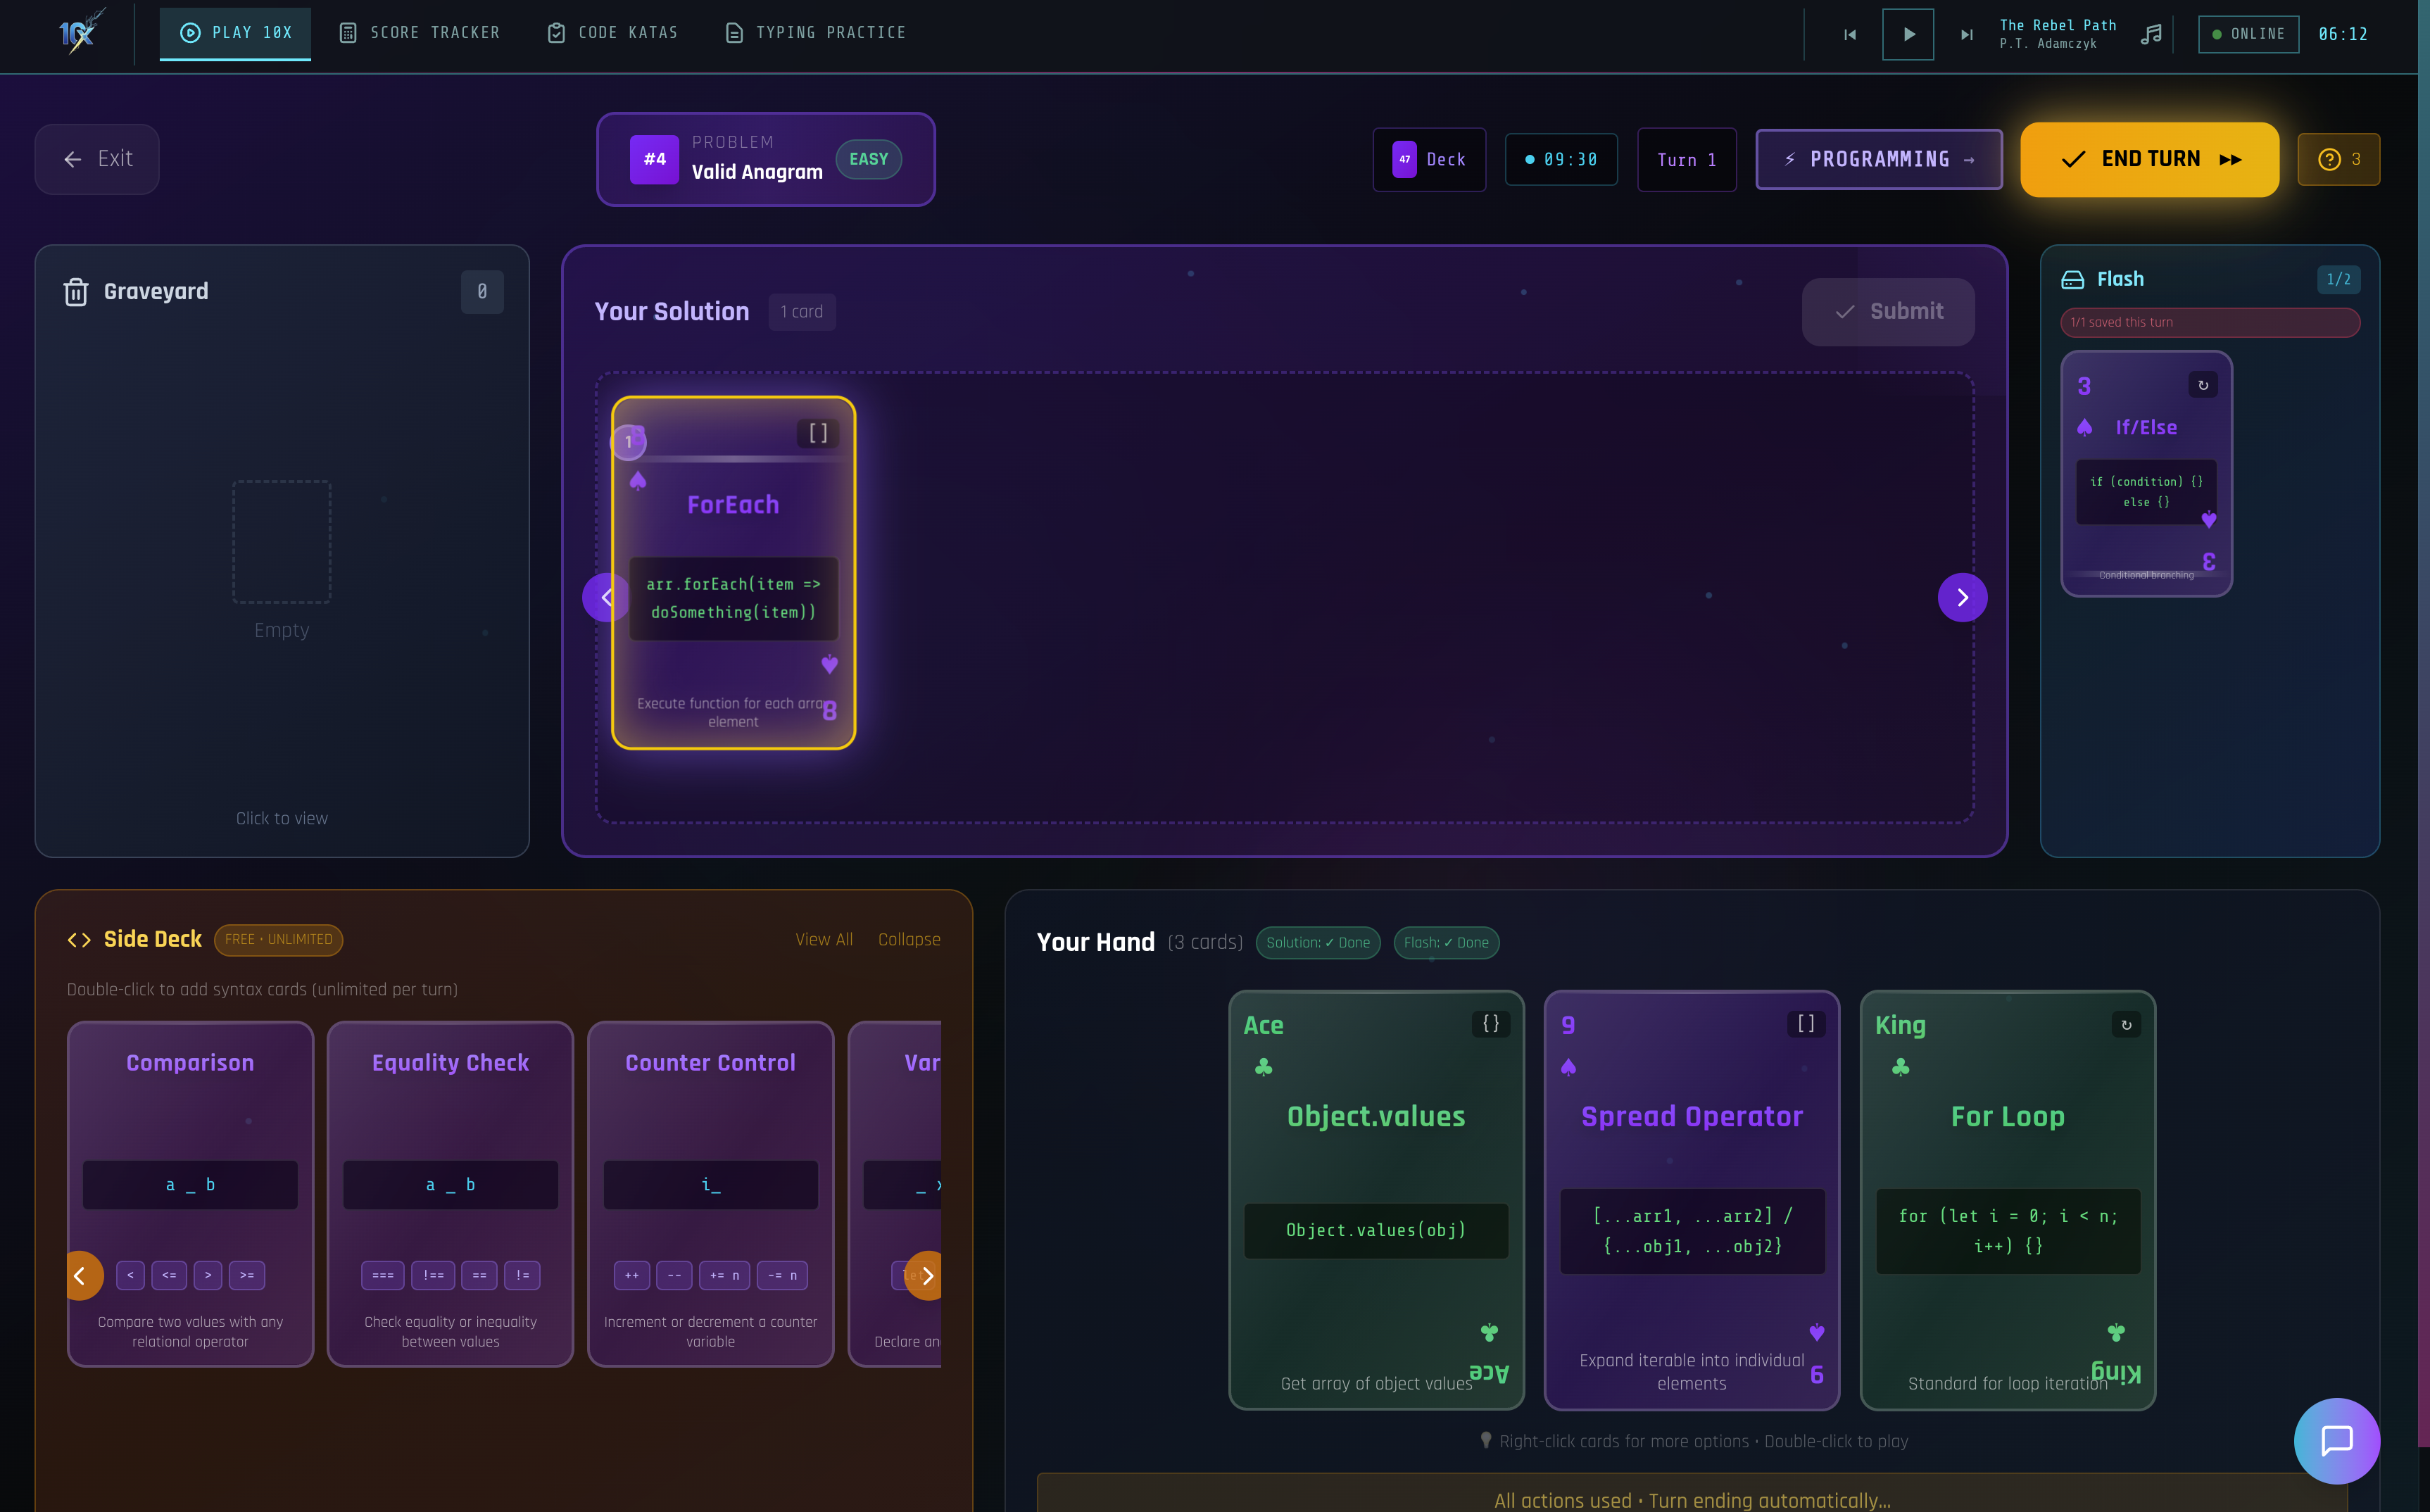Toggle the Solution: Done badge
Viewport: 2430px width, 1512px height.
point(1318,942)
